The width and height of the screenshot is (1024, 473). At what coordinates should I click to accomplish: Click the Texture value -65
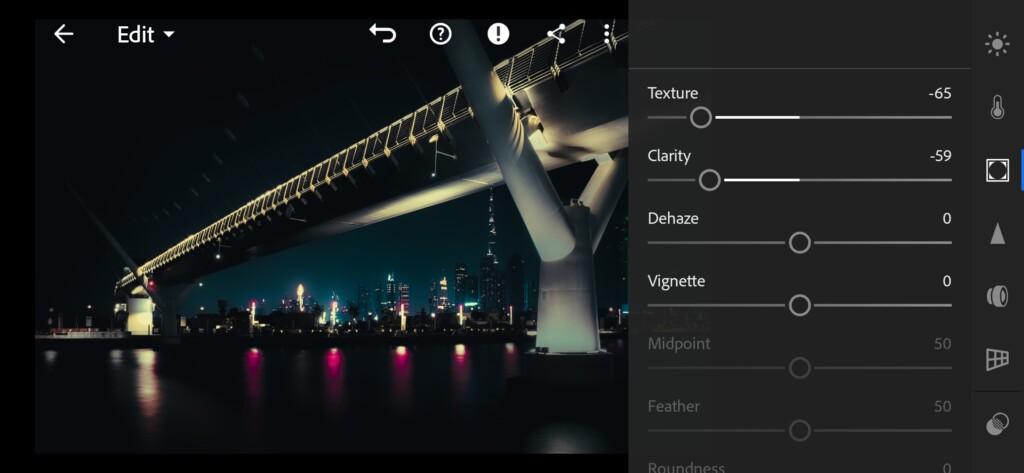(x=940, y=93)
